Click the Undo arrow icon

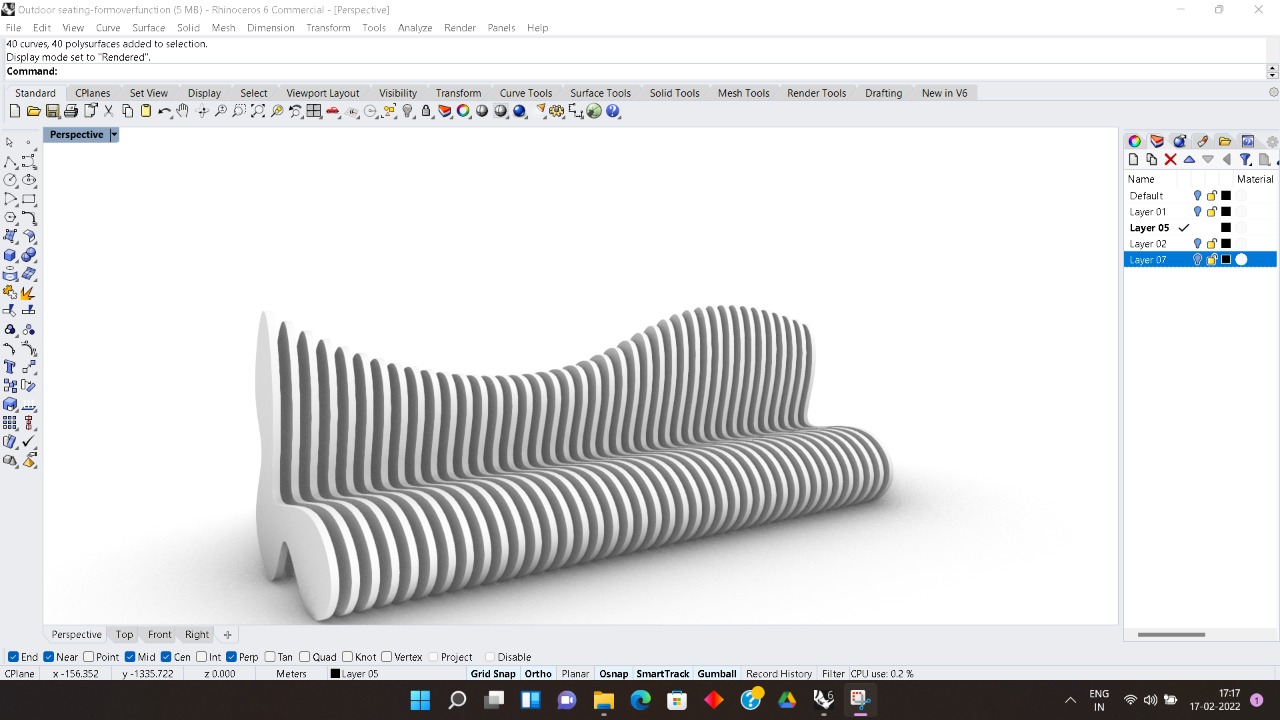(164, 111)
